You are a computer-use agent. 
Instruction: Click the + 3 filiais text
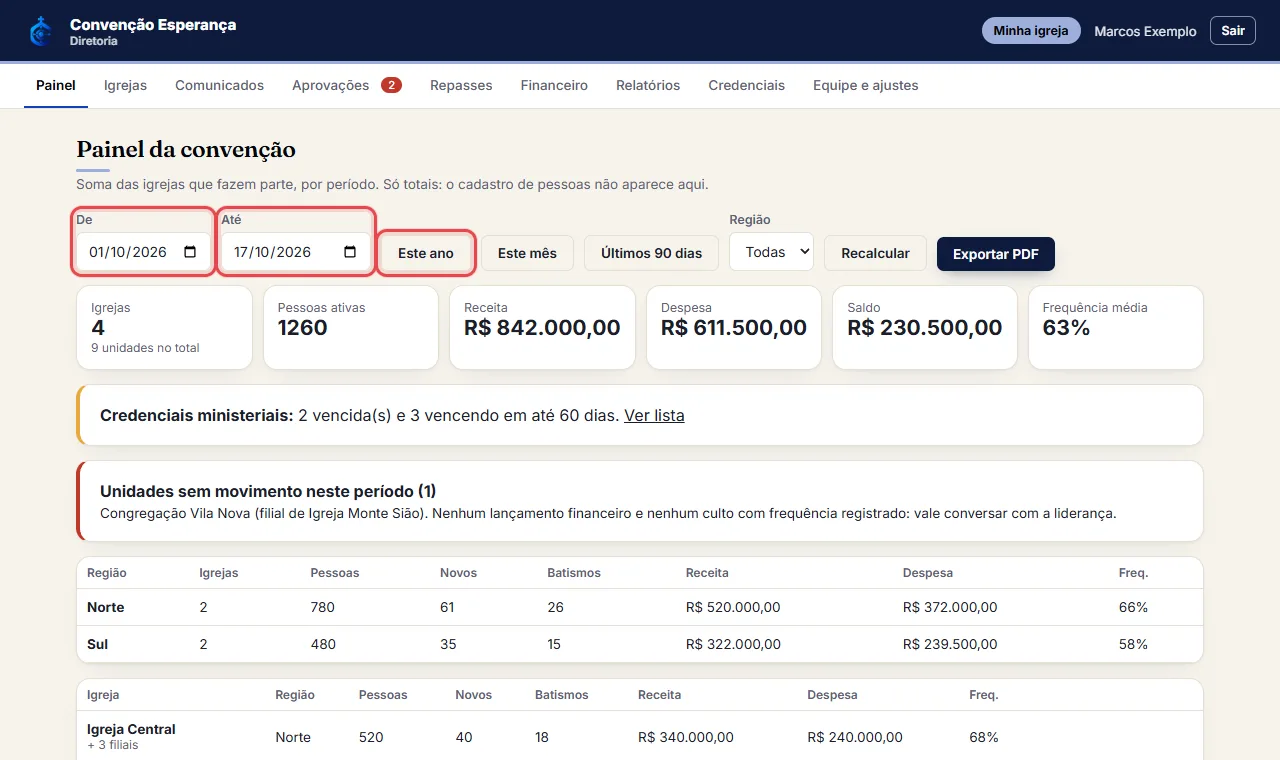click(112, 745)
